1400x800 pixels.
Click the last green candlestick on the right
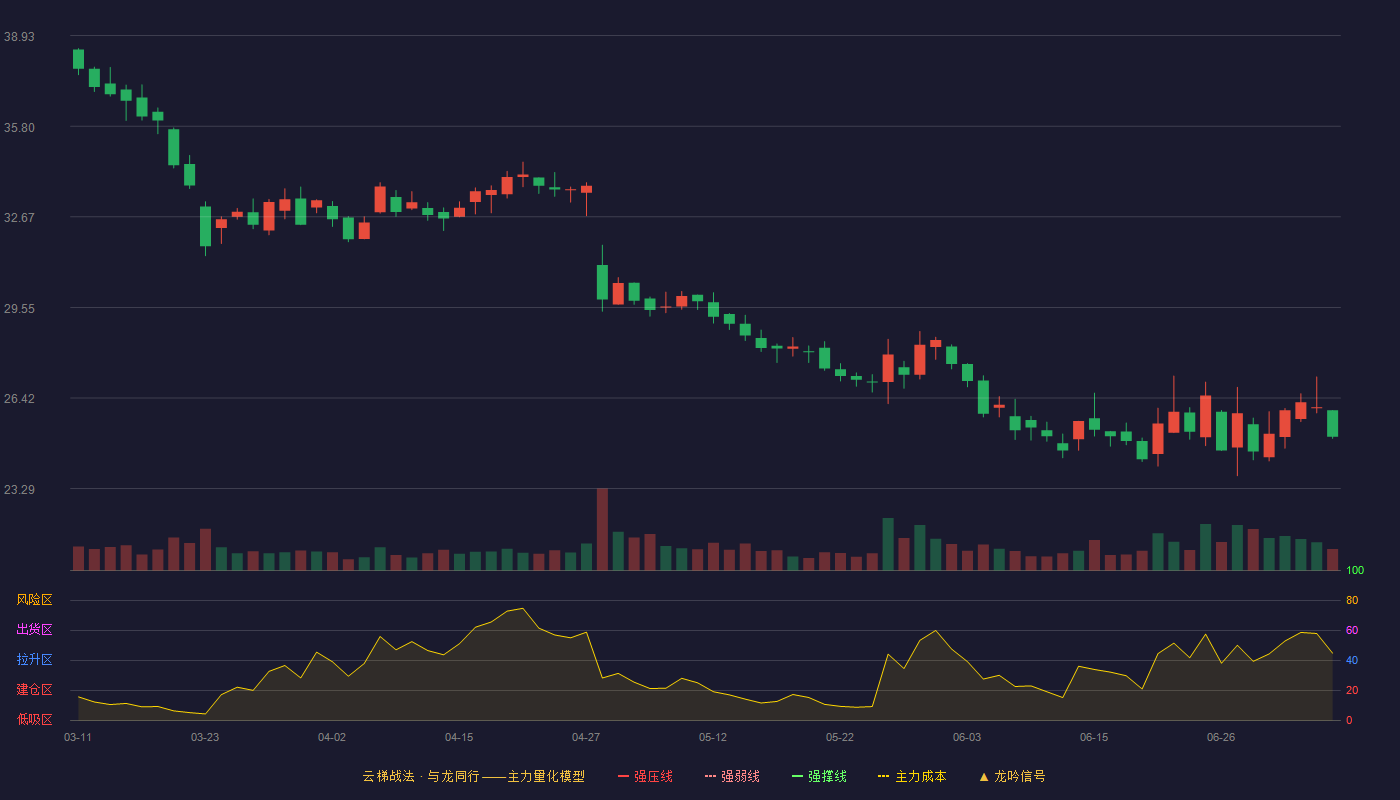pyautogui.click(x=1333, y=423)
